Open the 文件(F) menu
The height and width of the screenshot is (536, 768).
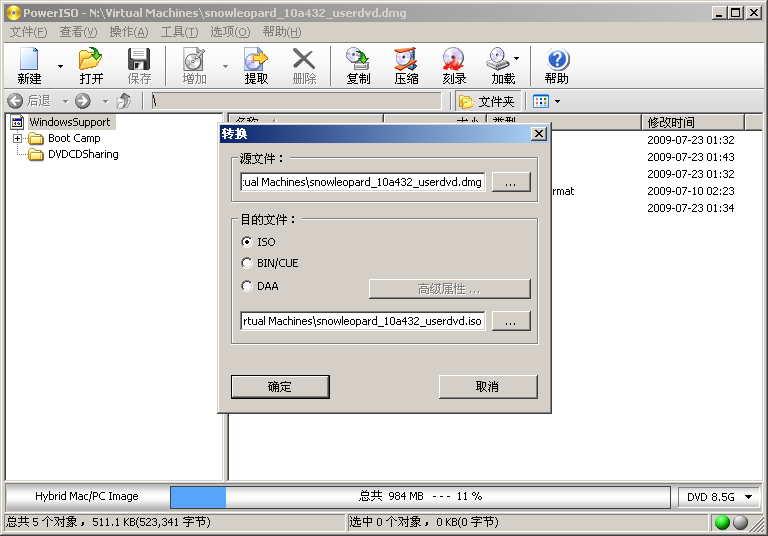coord(28,32)
